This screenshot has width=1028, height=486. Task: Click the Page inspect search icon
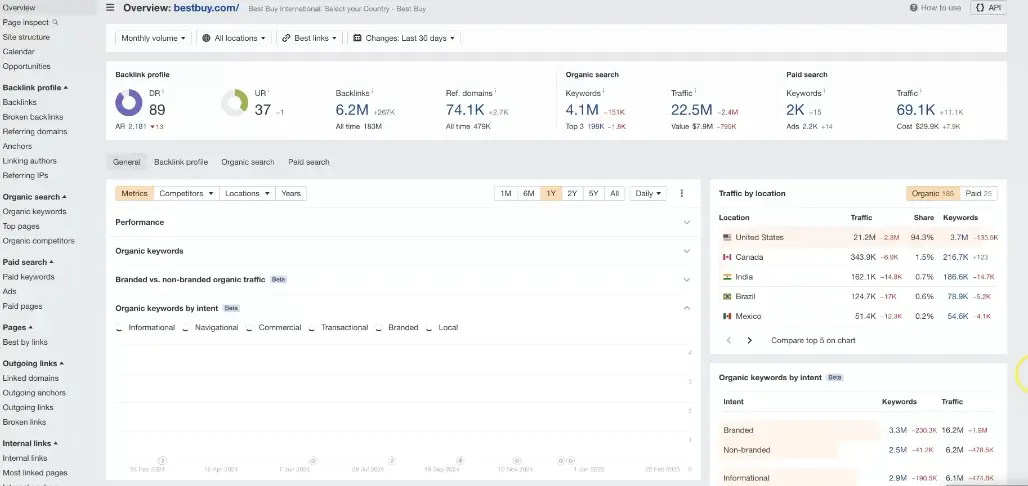coord(55,22)
